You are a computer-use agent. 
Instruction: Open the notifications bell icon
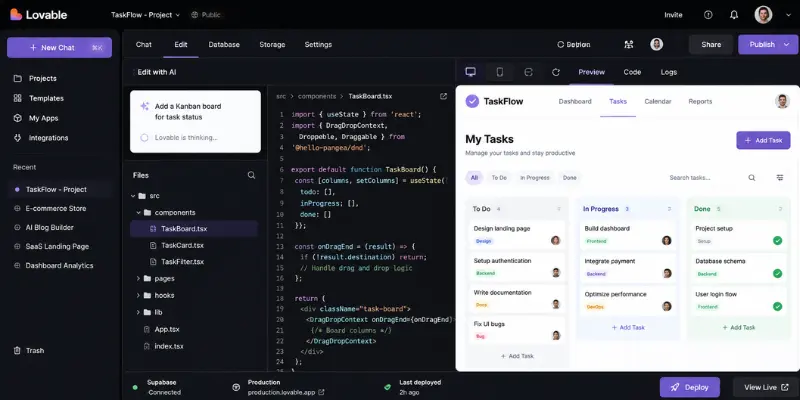point(734,15)
